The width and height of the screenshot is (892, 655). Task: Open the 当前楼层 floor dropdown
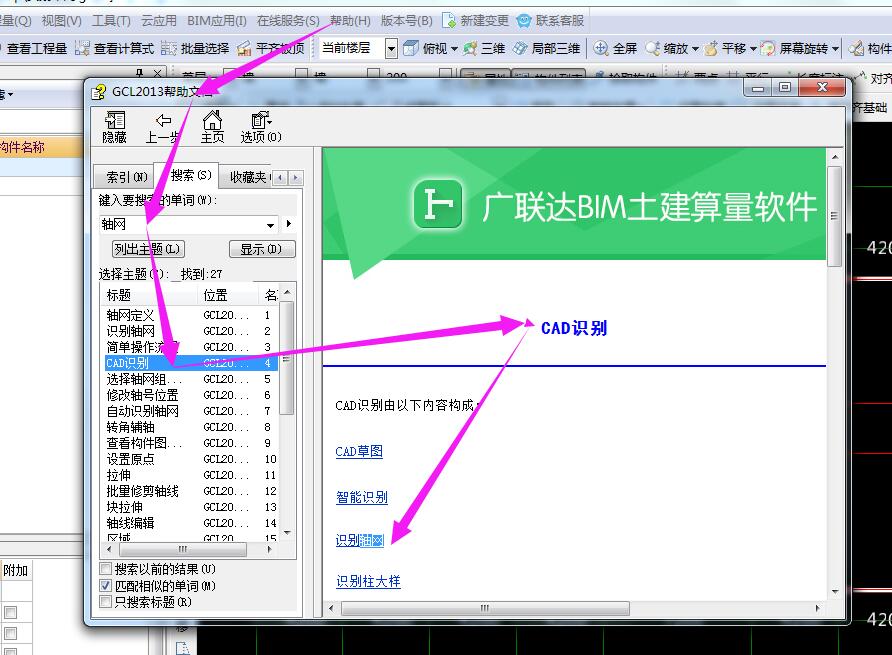(x=391, y=48)
